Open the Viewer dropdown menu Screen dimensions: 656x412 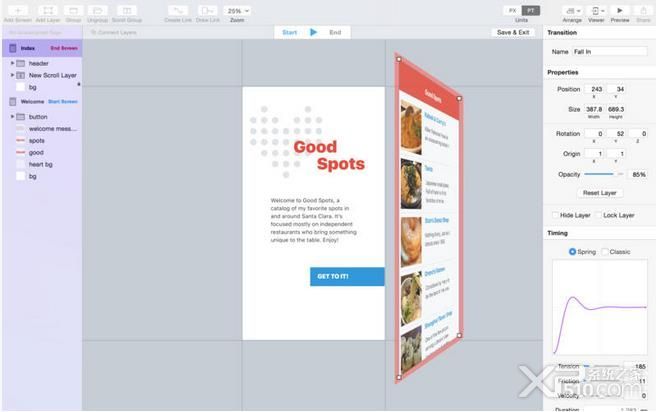pos(596,10)
